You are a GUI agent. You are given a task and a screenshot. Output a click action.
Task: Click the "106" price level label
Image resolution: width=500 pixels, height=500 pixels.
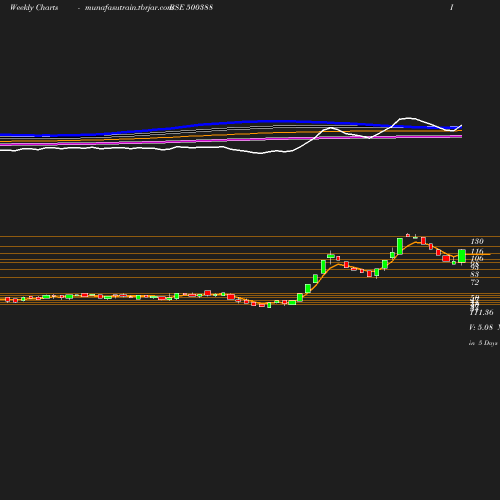pos(477,258)
